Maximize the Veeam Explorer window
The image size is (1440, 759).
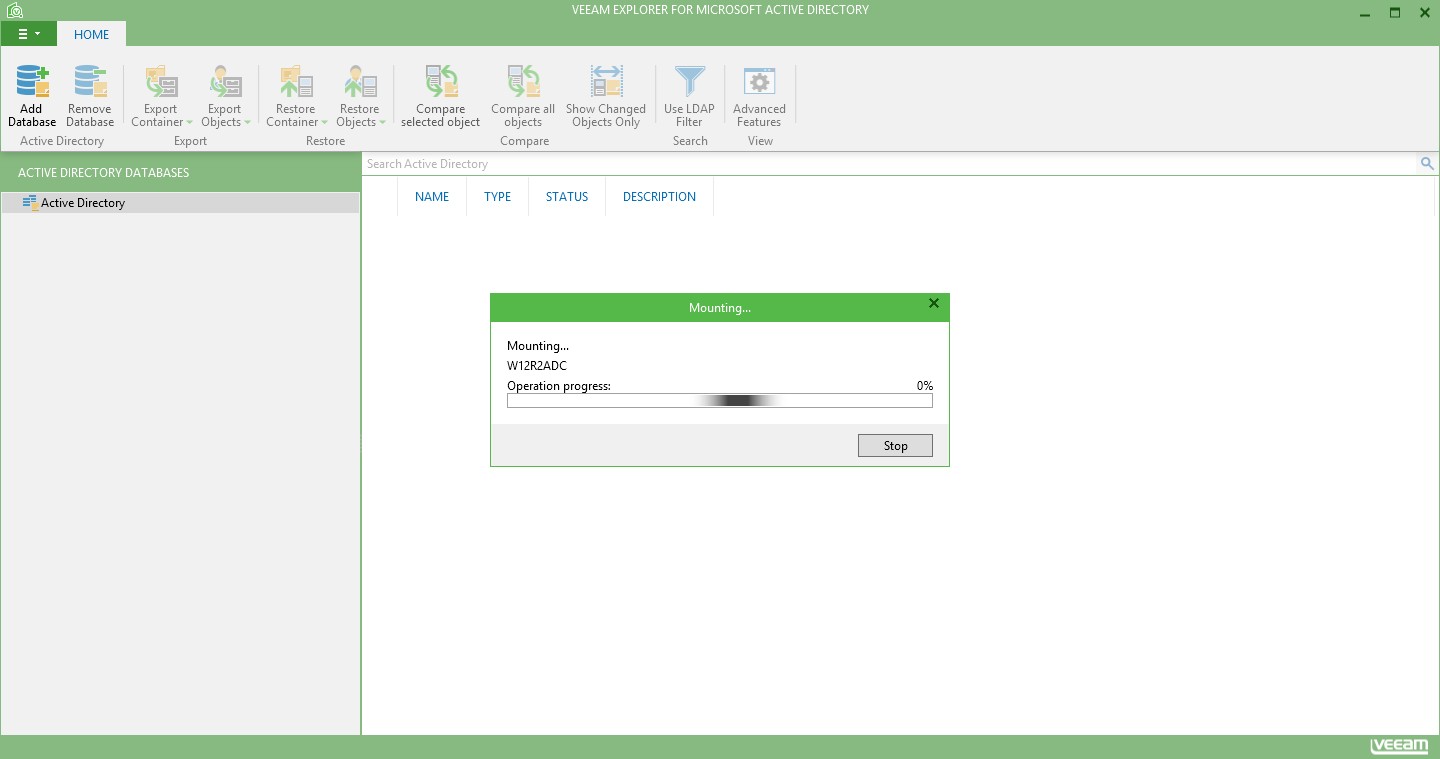1395,13
